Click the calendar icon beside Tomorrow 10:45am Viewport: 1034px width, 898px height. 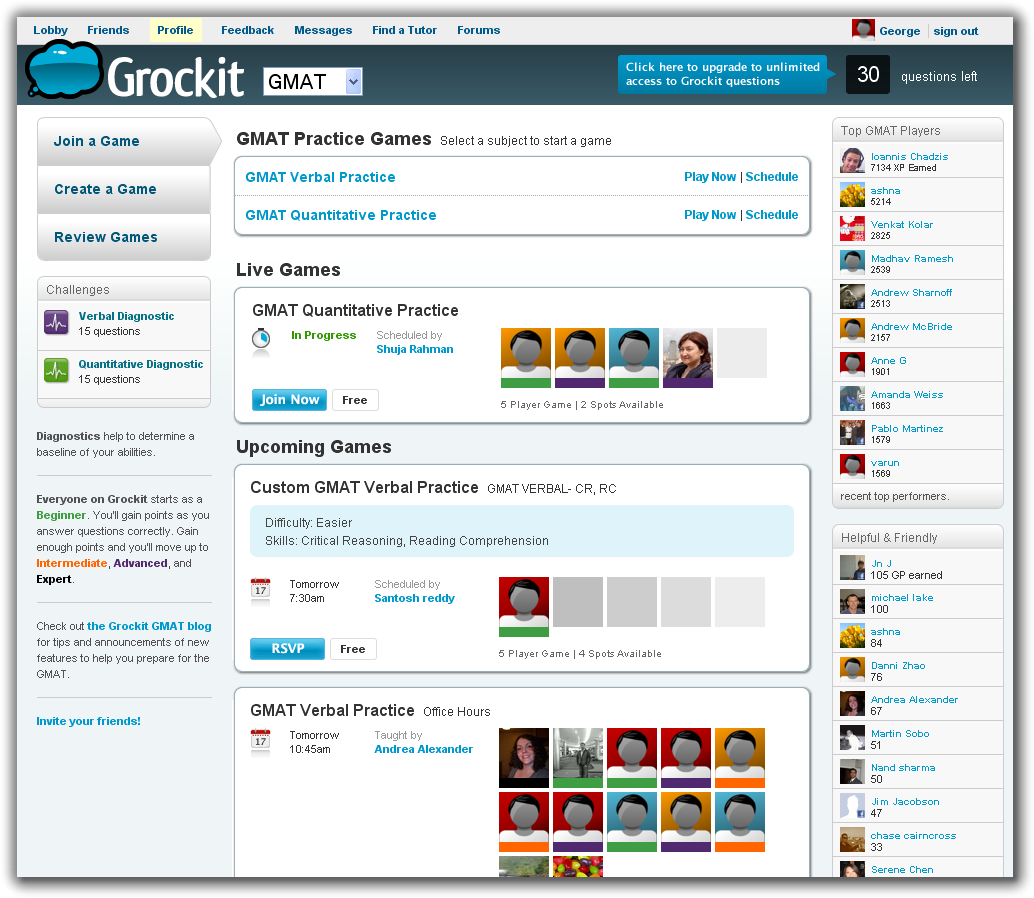[260, 740]
